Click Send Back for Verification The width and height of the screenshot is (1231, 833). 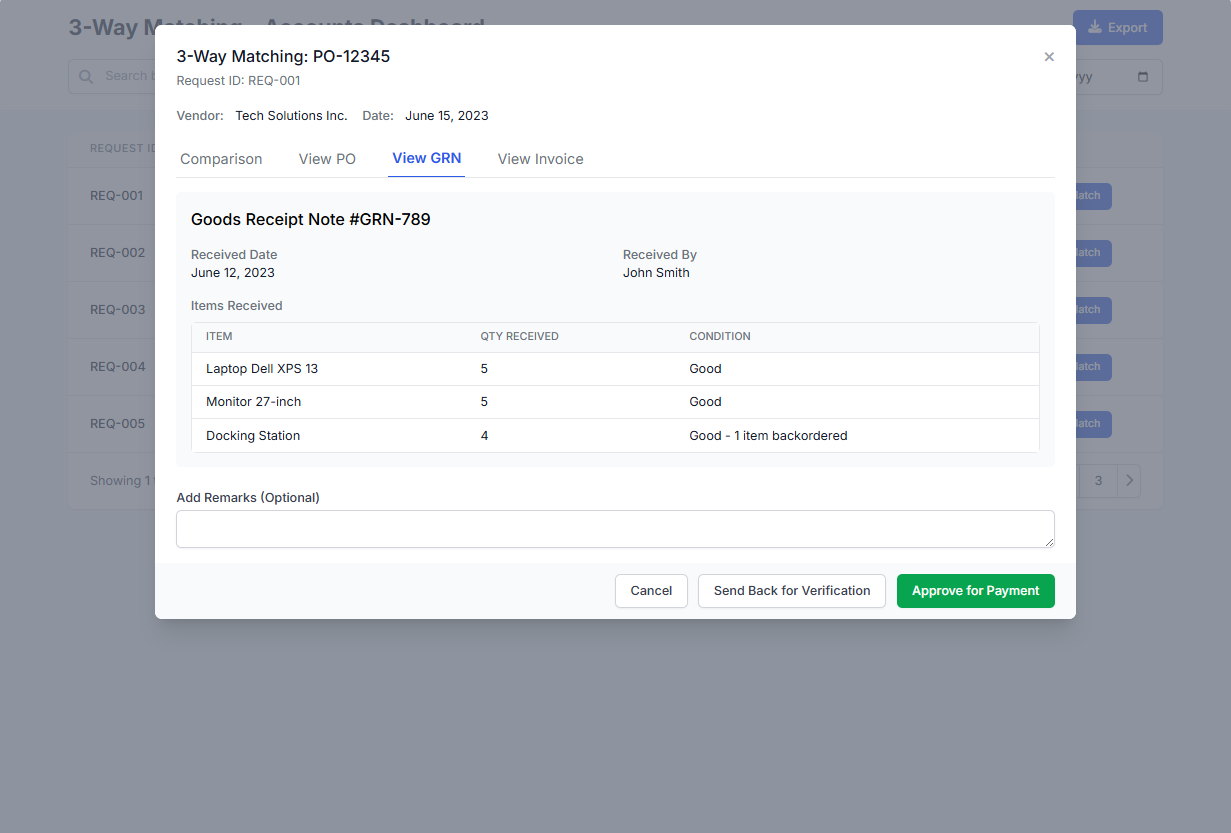792,591
